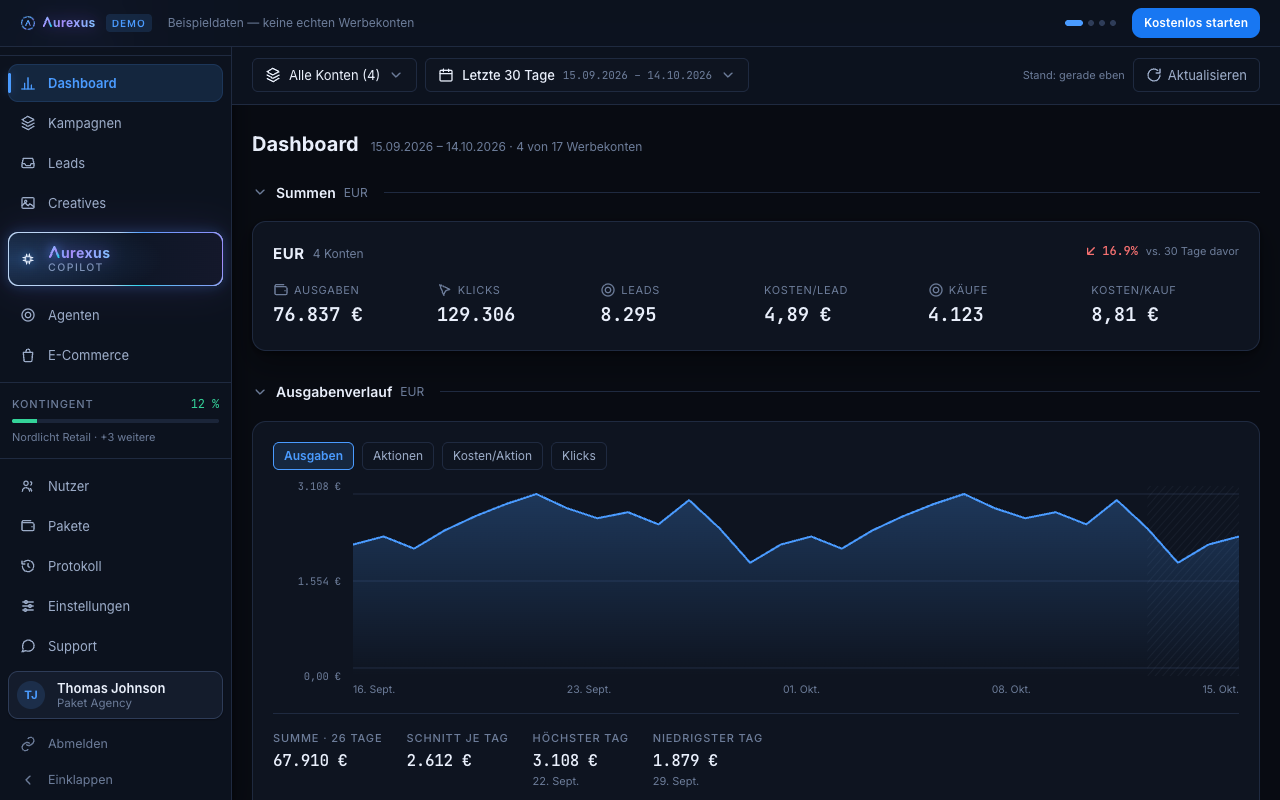Screen dimensions: 1280x800
Task: Click the calendar icon in date range selector
Action: [446, 75]
